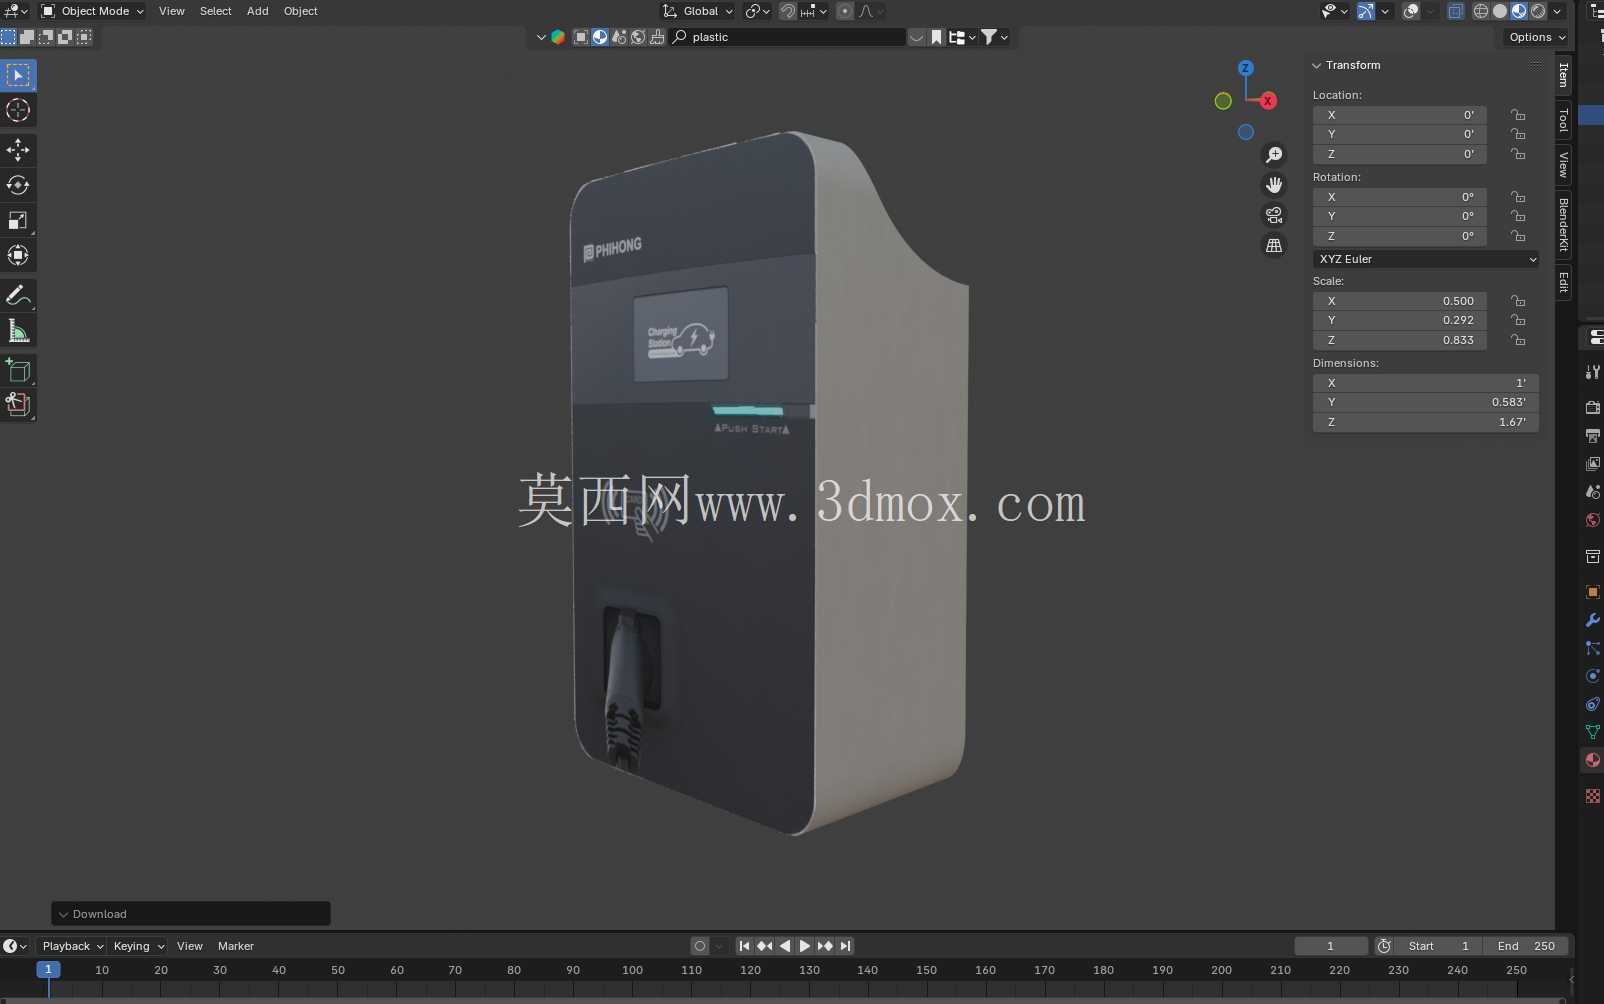
Task: Open the Add menu
Action: [x=258, y=11]
